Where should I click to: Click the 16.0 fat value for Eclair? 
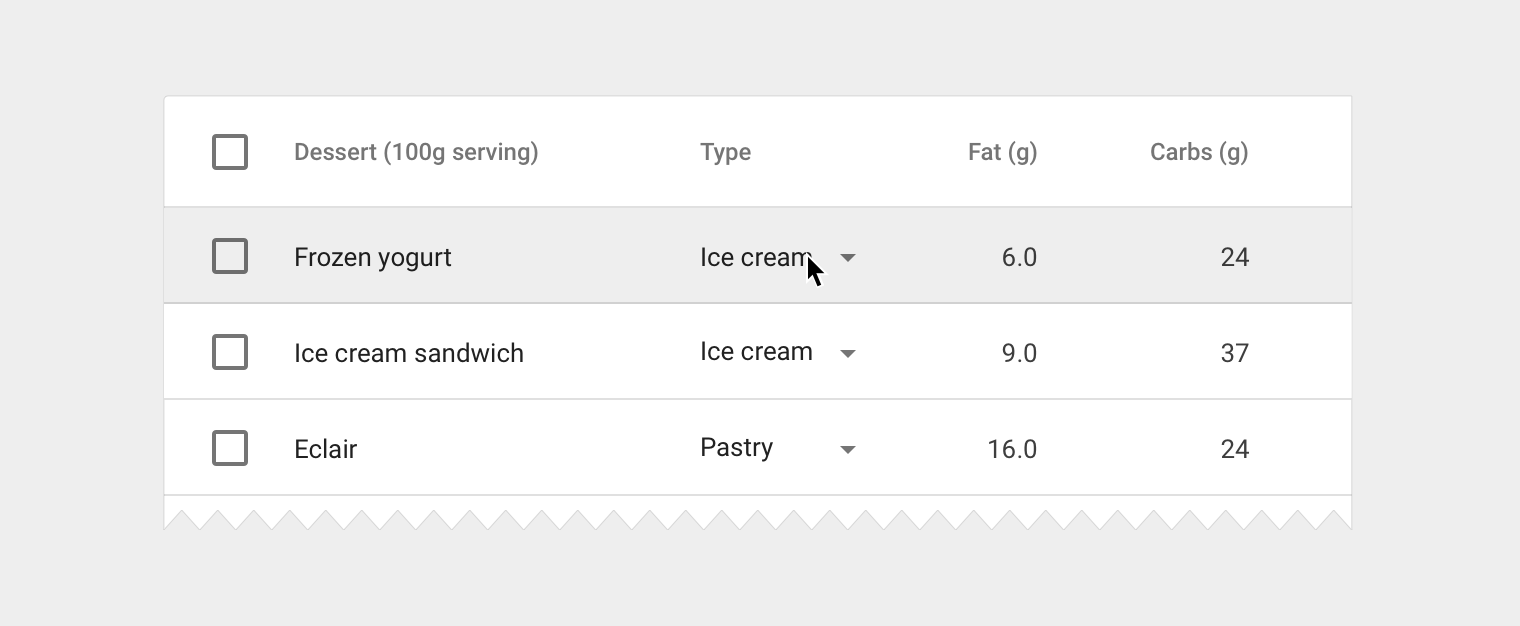(x=1012, y=449)
